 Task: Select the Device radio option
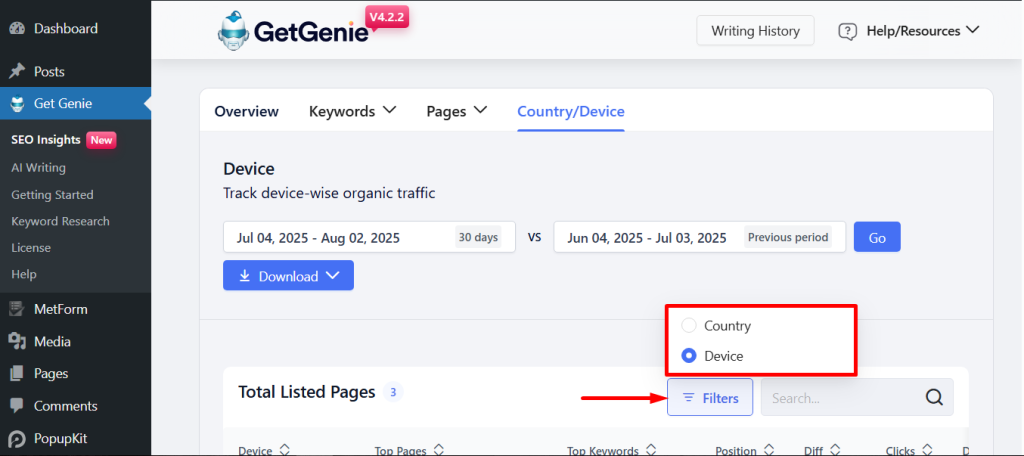click(688, 356)
